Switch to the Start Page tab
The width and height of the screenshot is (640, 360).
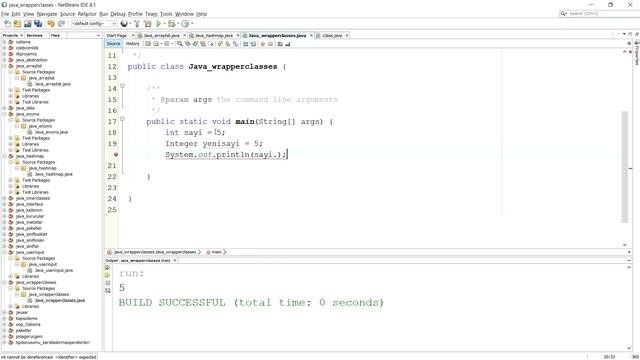(x=116, y=36)
